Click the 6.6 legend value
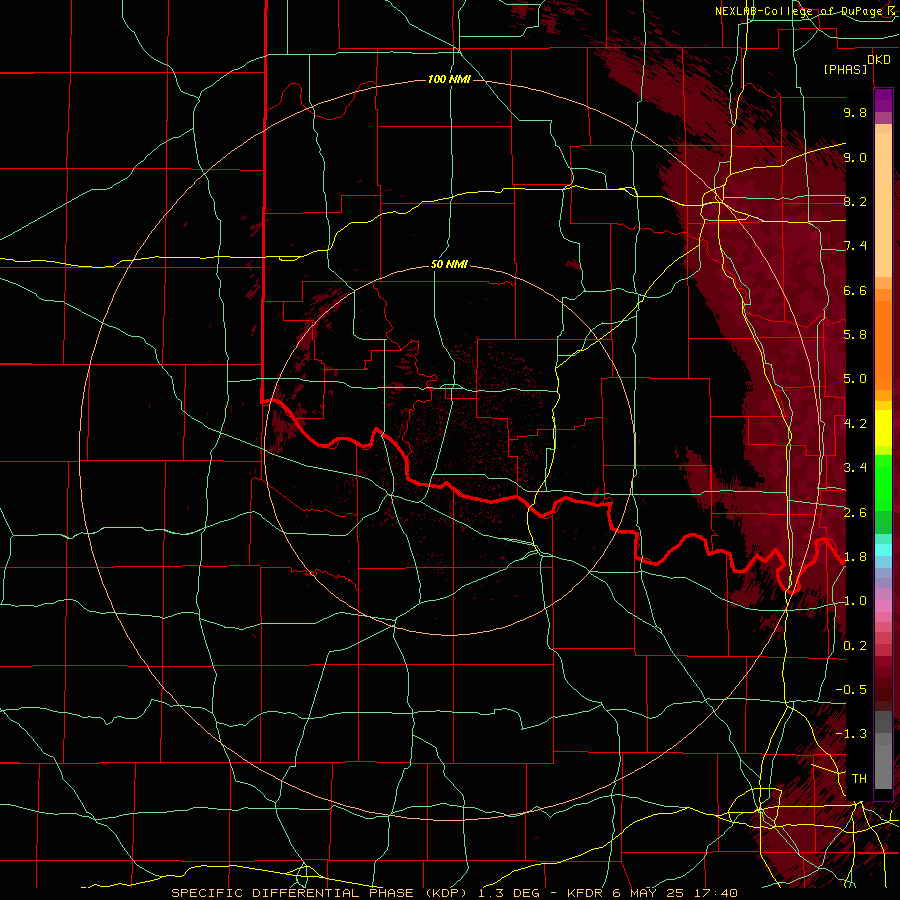Screen dimensions: 900x900 click(855, 290)
